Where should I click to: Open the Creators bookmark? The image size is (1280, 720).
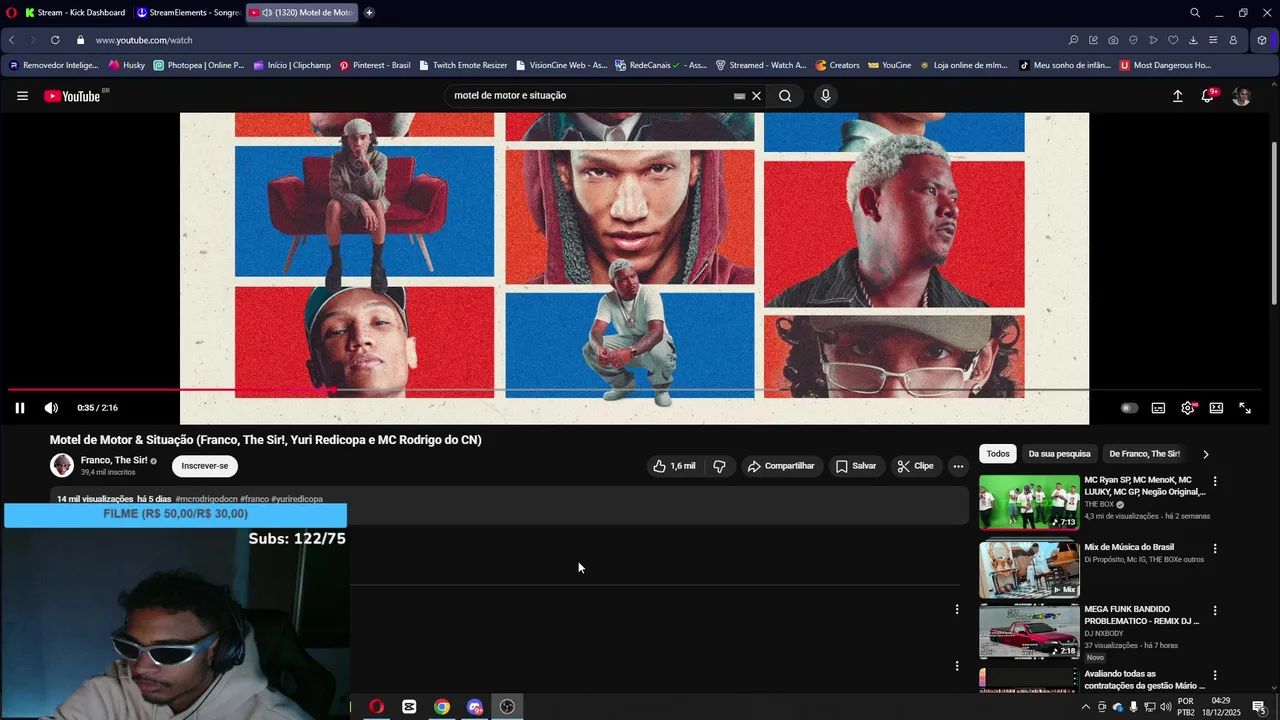837,65
